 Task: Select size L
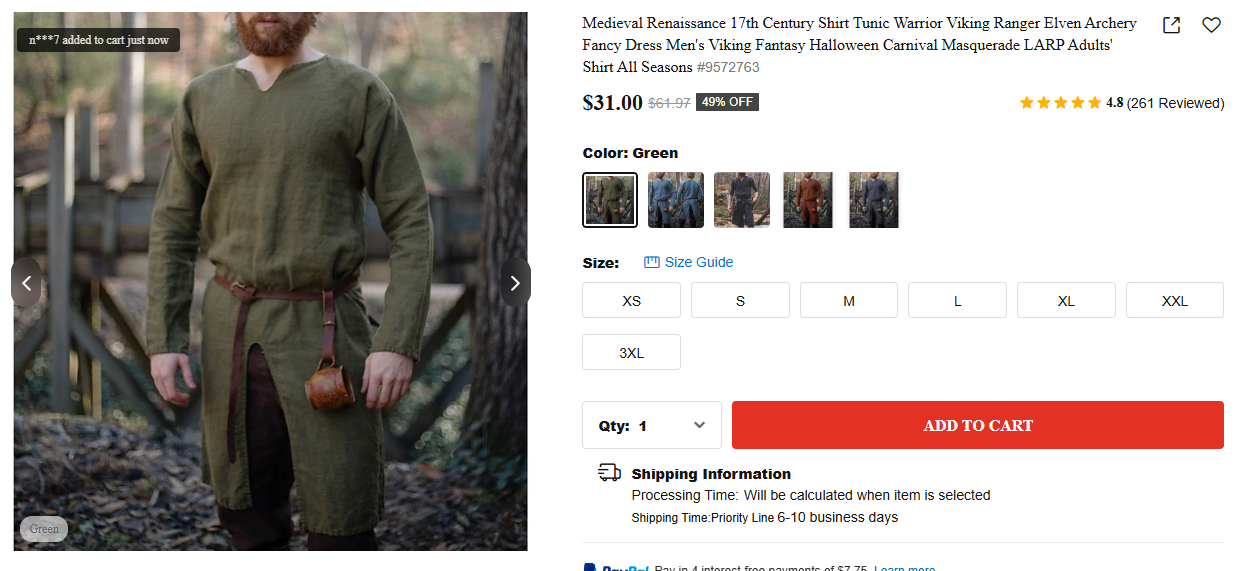coord(957,300)
